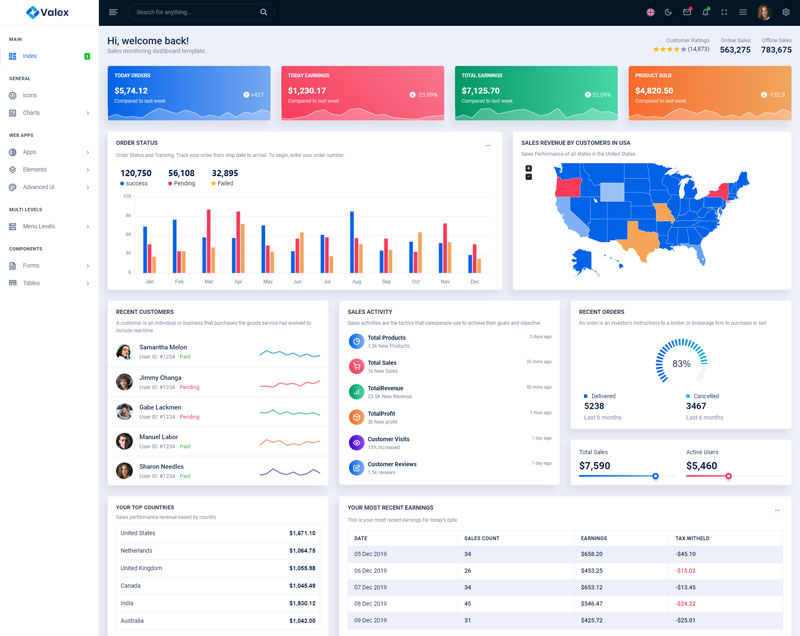Click the Total Sales slider handle
800x636 pixels.
tap(655, 476)
